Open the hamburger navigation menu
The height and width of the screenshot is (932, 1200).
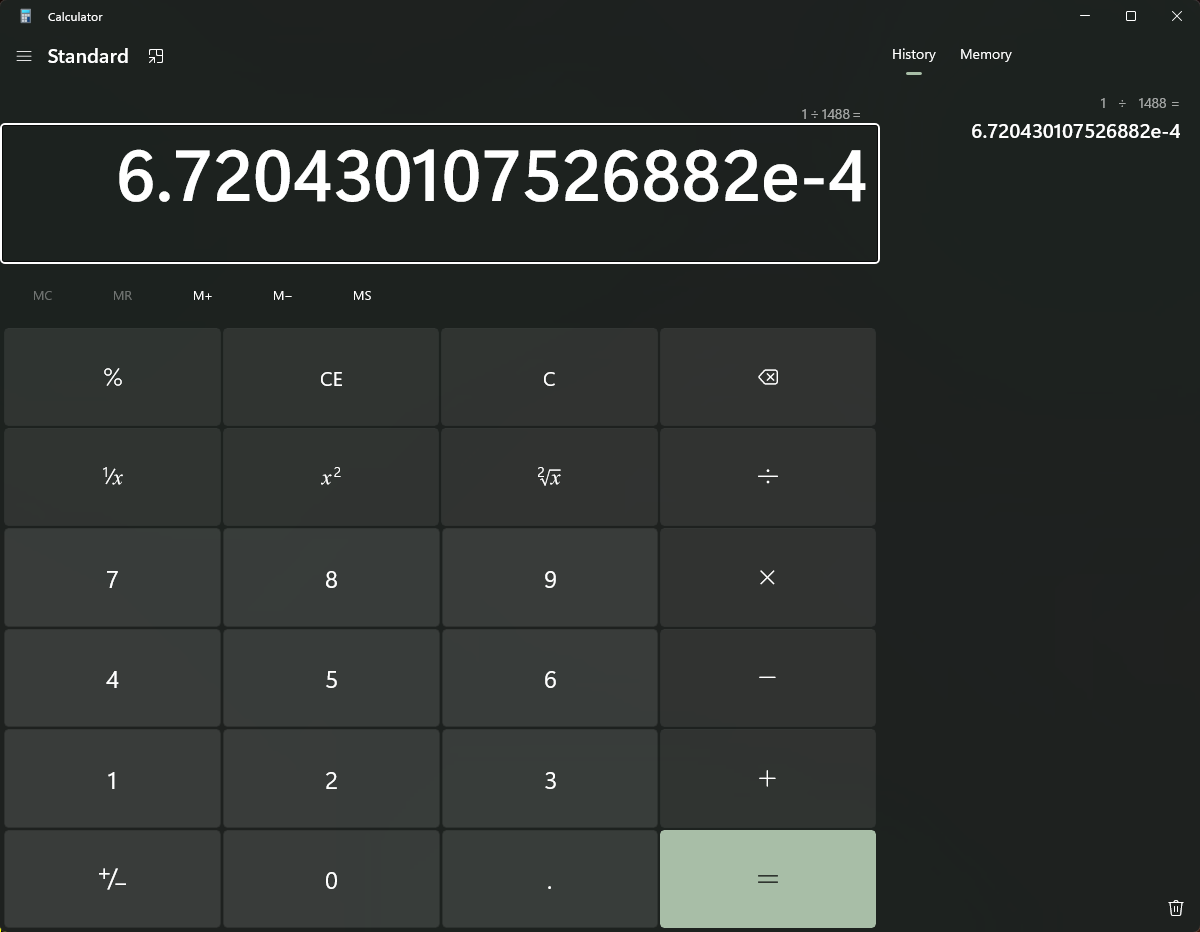[x=24, y=56]
